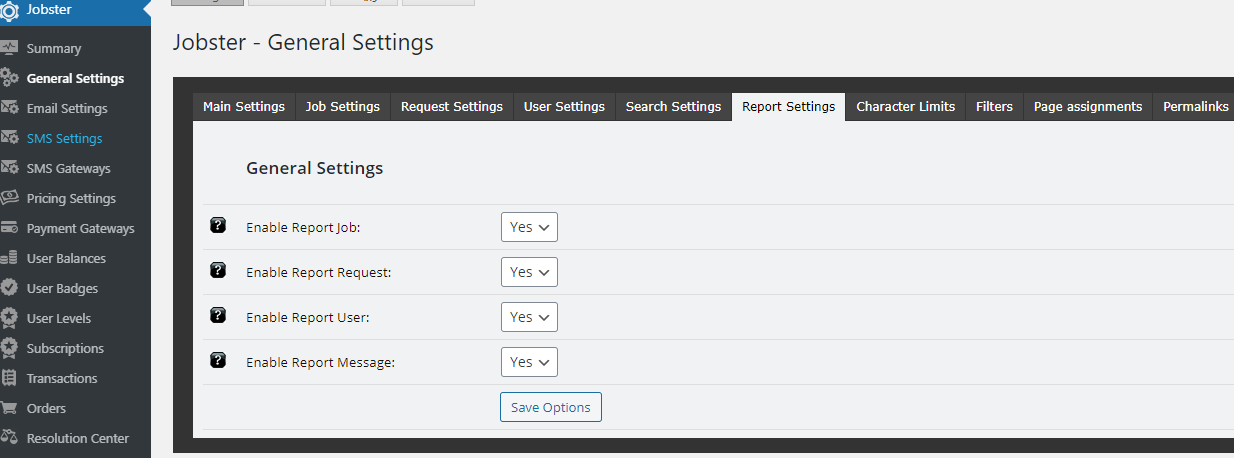The width and height of the screenshot is (1234, 458).
Task: Click the Enable Report Request label
Action: coord(319,273)
